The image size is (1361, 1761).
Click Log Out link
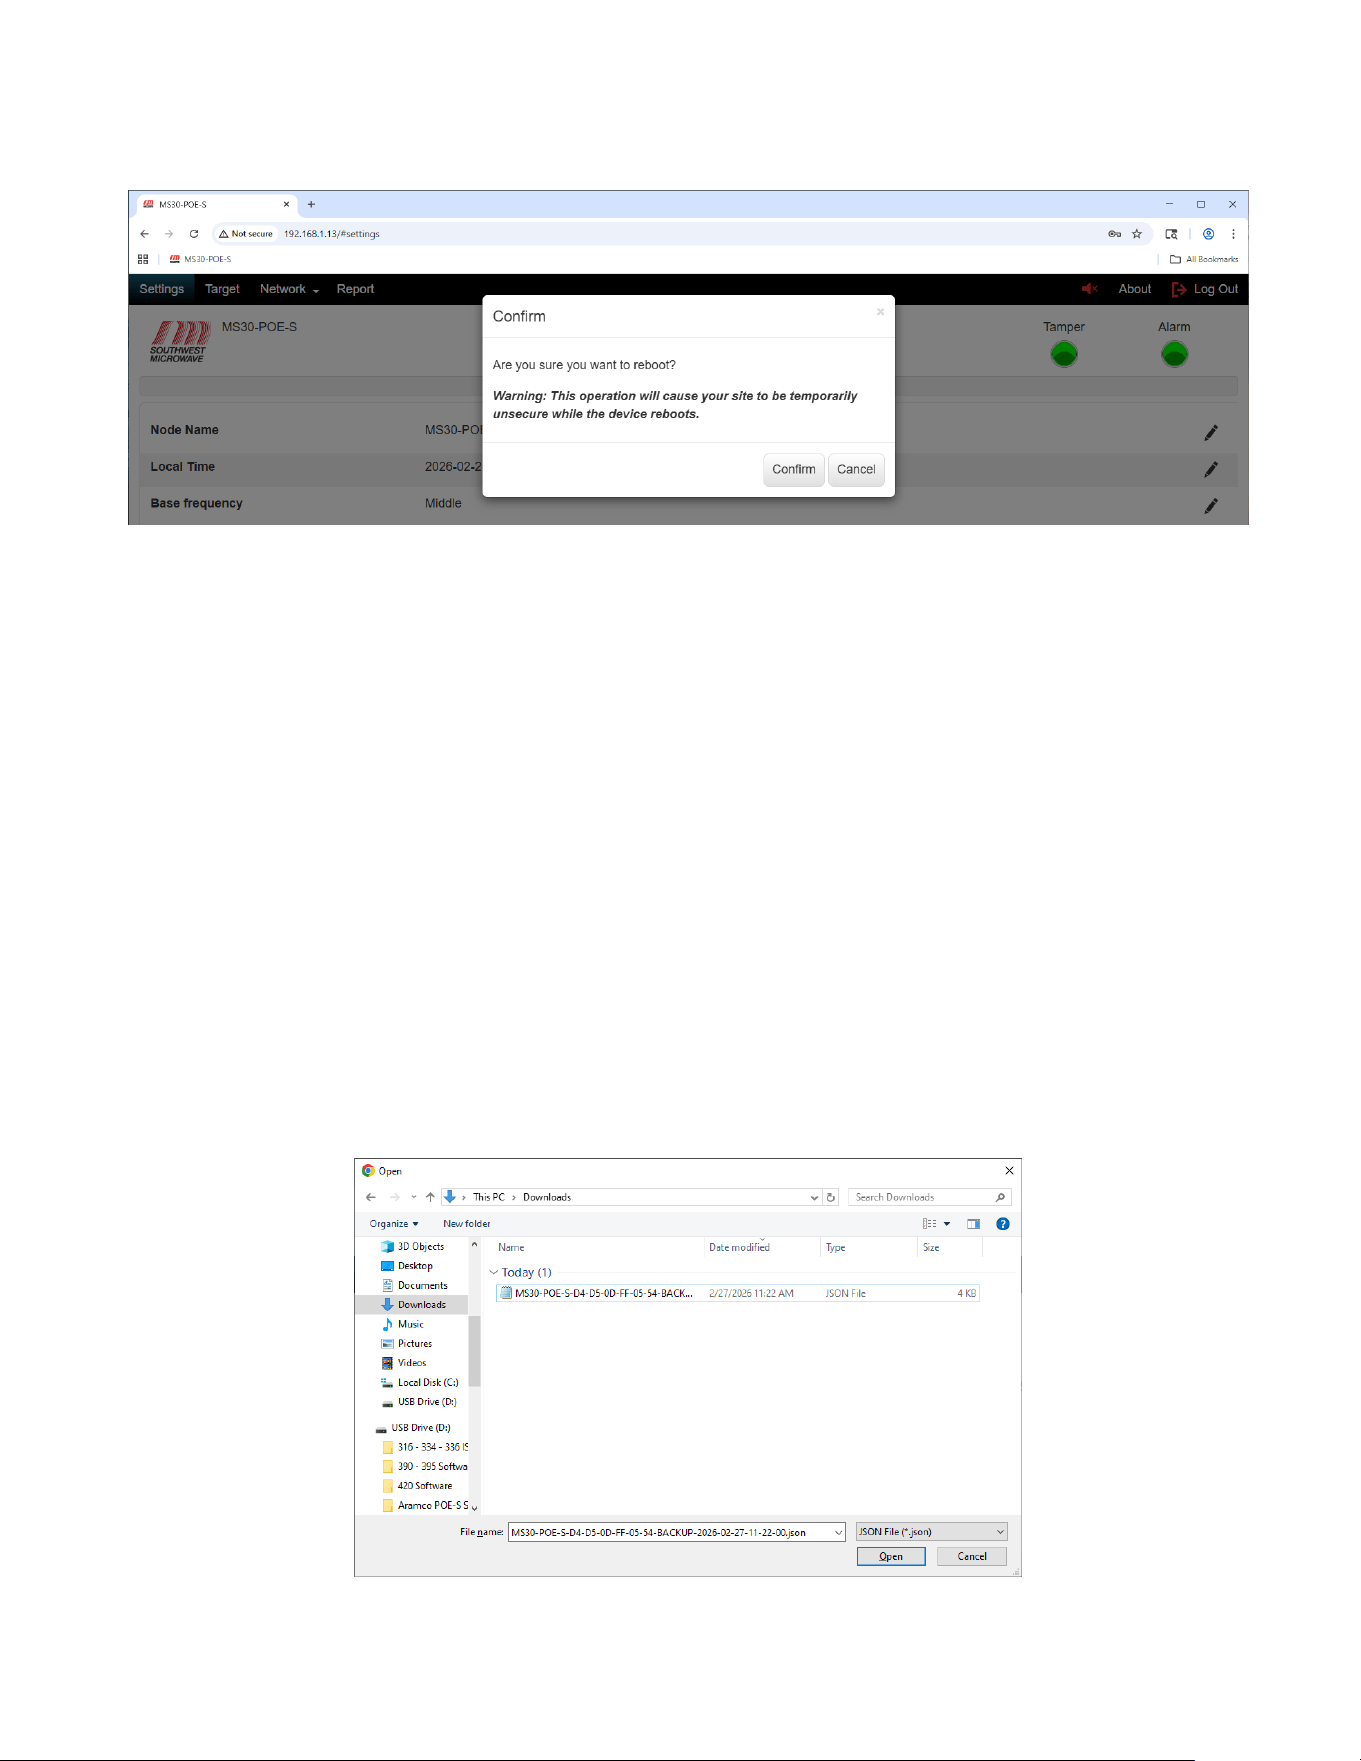coord(1205,289)
